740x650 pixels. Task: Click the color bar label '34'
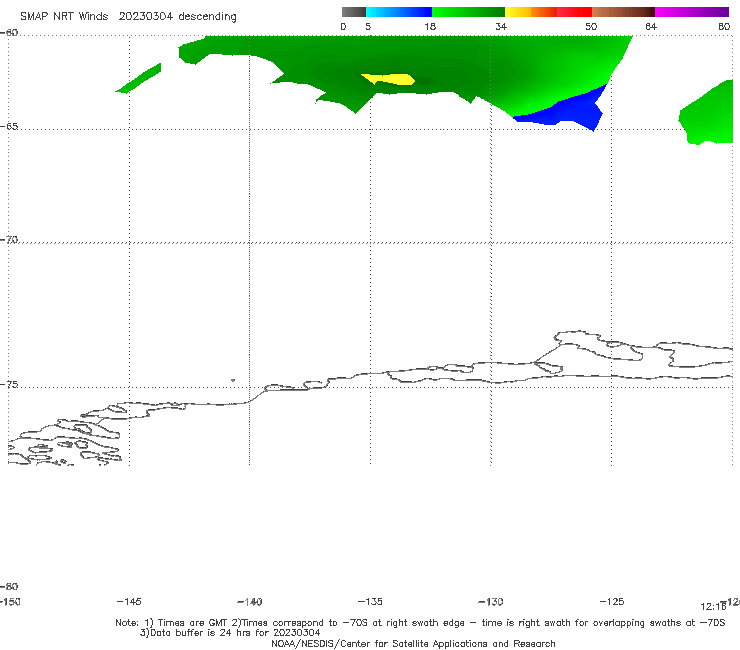click(501, 26)
